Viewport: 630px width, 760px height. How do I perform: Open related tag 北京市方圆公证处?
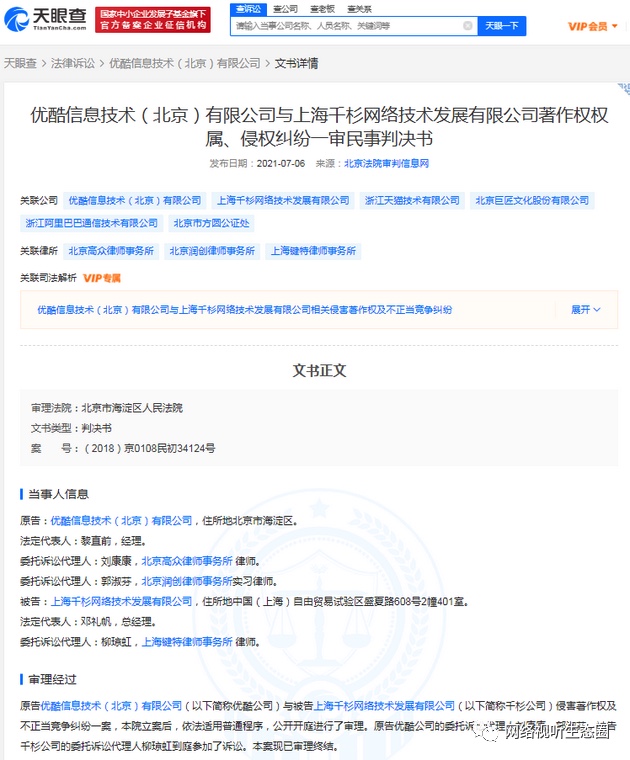coord(211,223)
